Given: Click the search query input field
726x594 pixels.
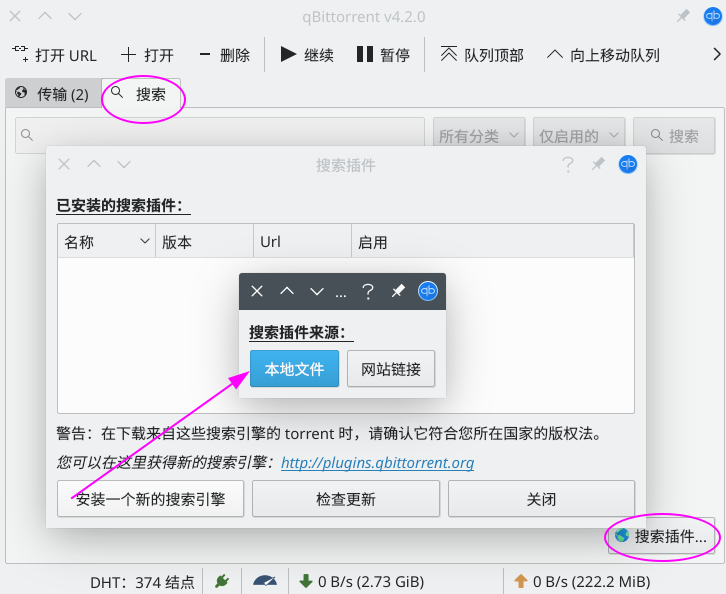Looking at the screenshot, I should [220, 136].
